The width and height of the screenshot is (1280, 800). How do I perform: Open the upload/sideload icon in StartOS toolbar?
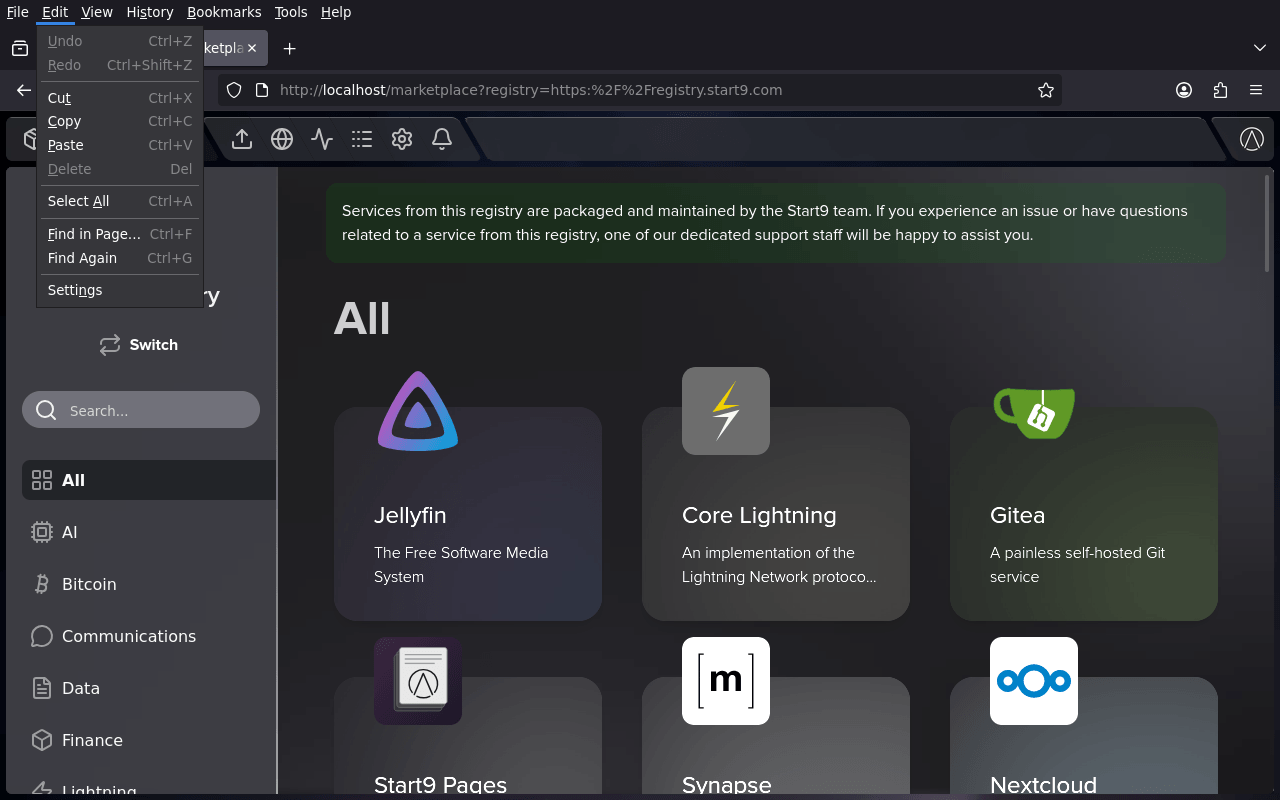pyautogui.click(x=242, y=139)
